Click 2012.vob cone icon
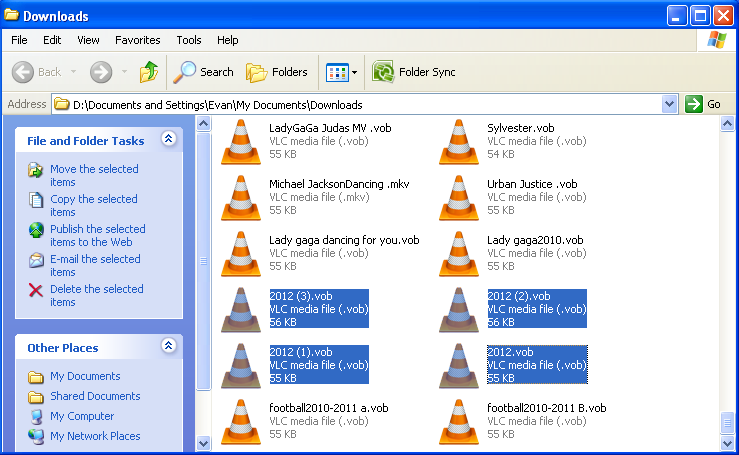The image size is (739, 455). coord(459,366)
